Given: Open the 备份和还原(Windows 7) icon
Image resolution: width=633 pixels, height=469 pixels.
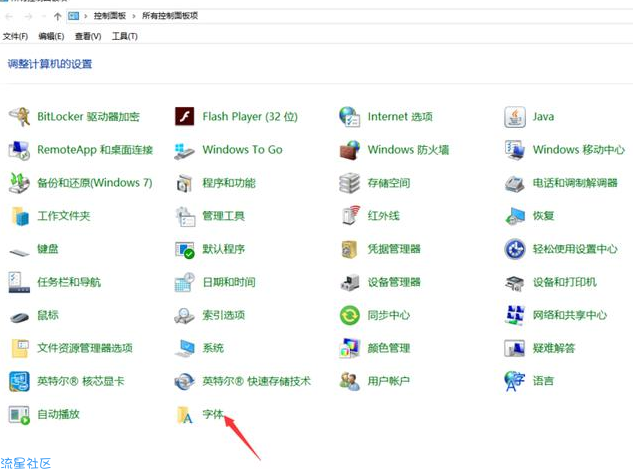Looking at the screenshot, I should (x=19, y=183).
